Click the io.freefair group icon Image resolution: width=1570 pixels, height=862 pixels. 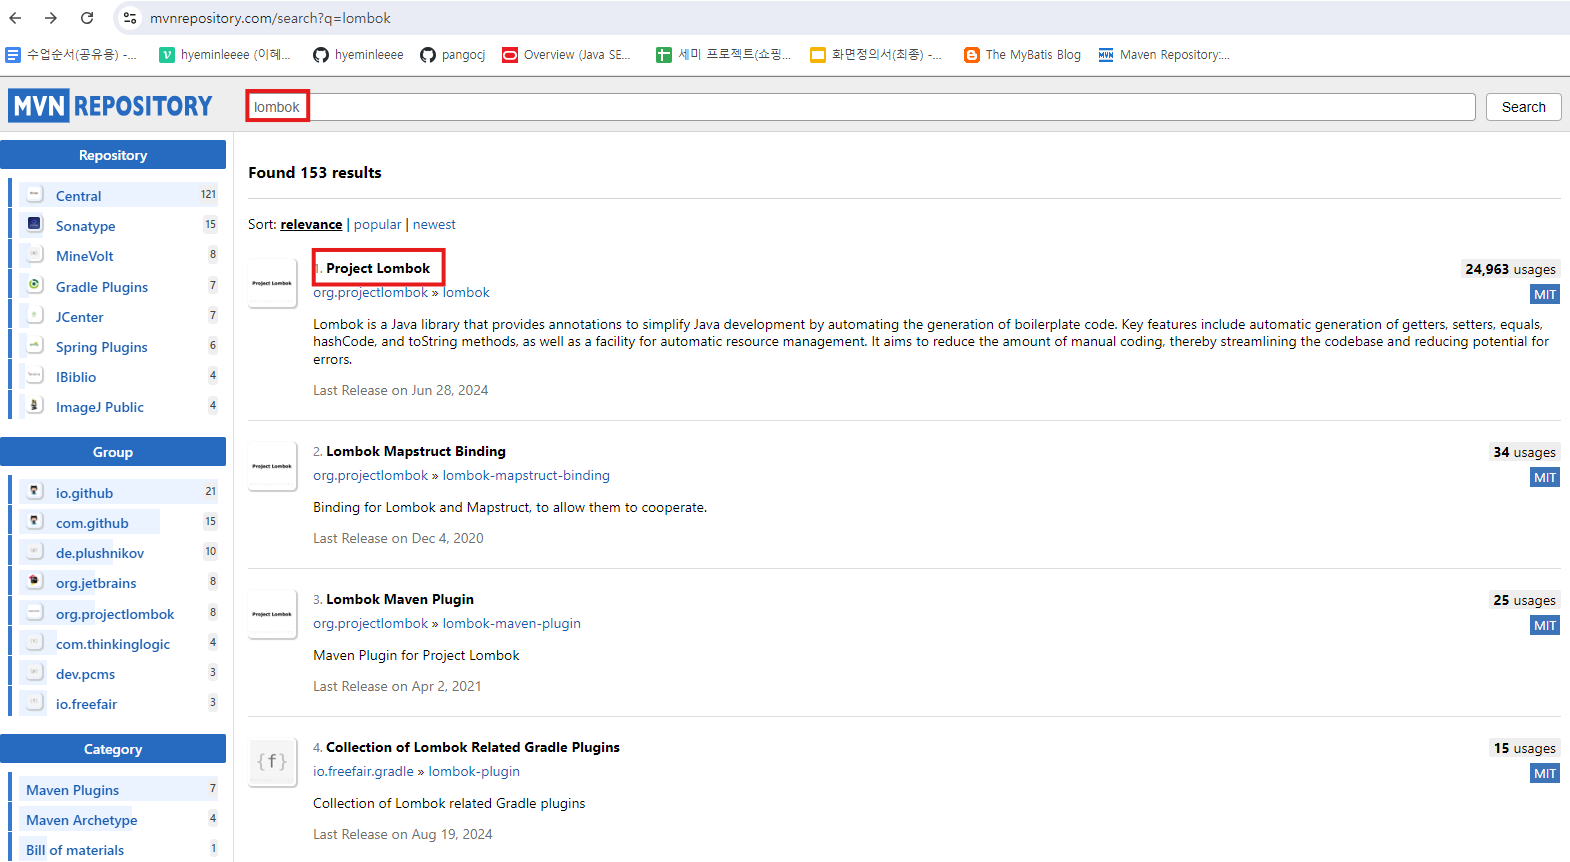(x=35, y=702)
